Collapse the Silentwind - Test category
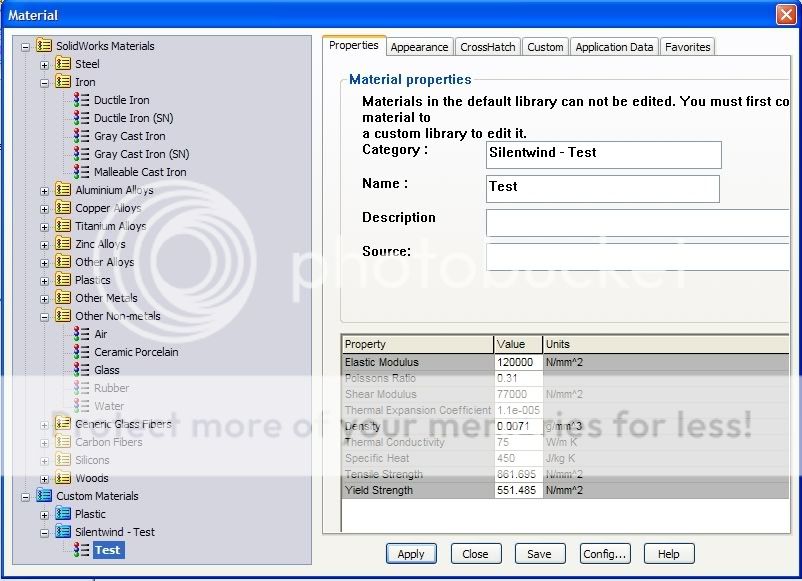802x581 pixels. 44,533
